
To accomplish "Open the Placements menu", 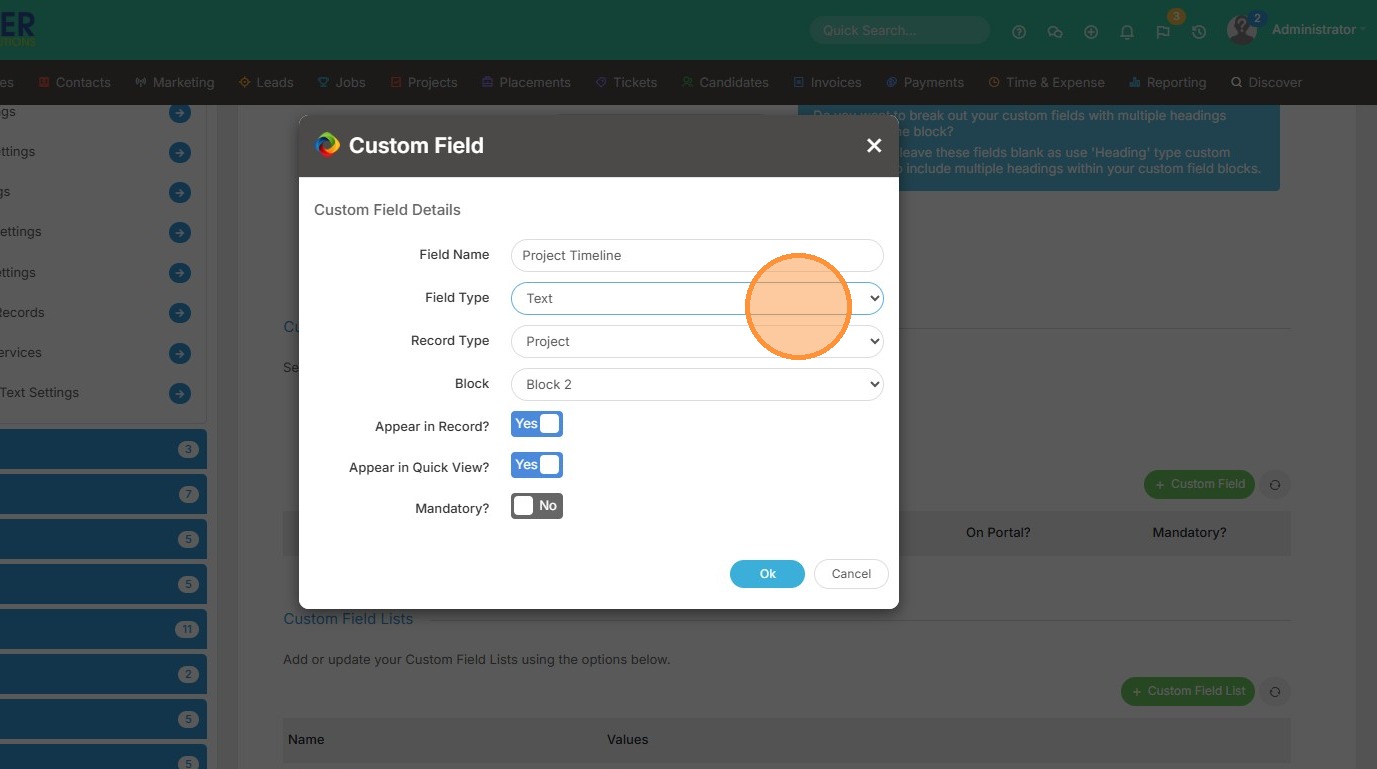I will click(526, 82).
